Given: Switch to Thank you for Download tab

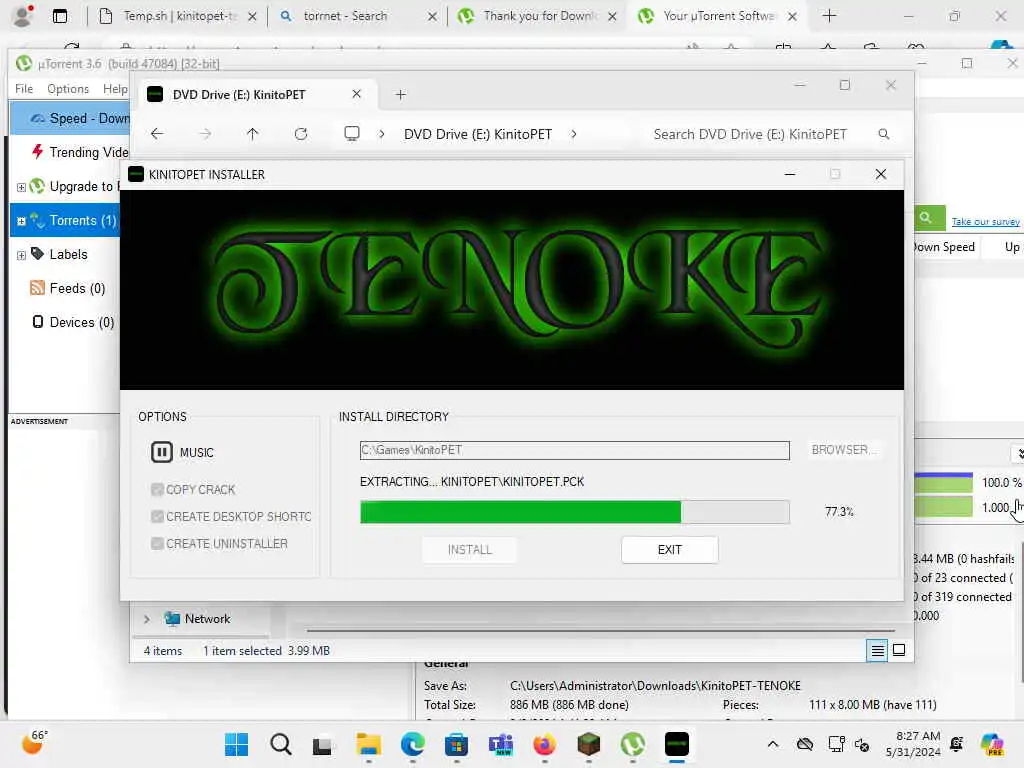Looking at the screenshot, I should (536, 16).
